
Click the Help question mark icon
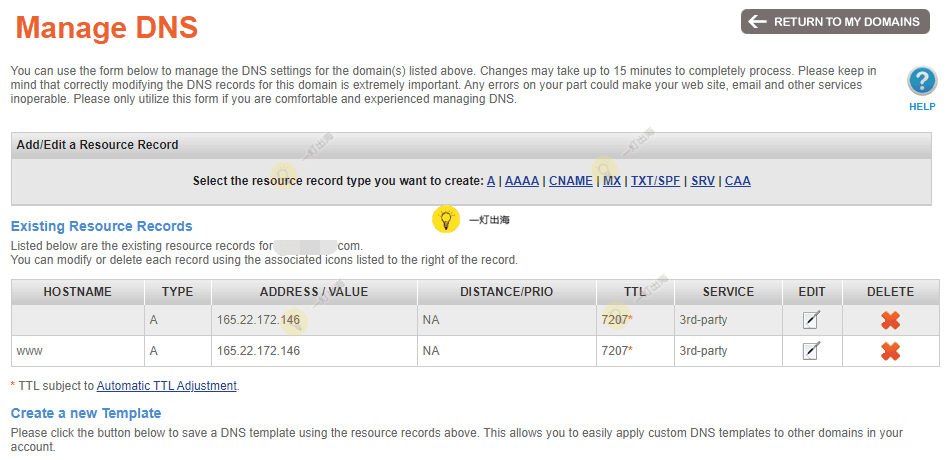point(921,82)
